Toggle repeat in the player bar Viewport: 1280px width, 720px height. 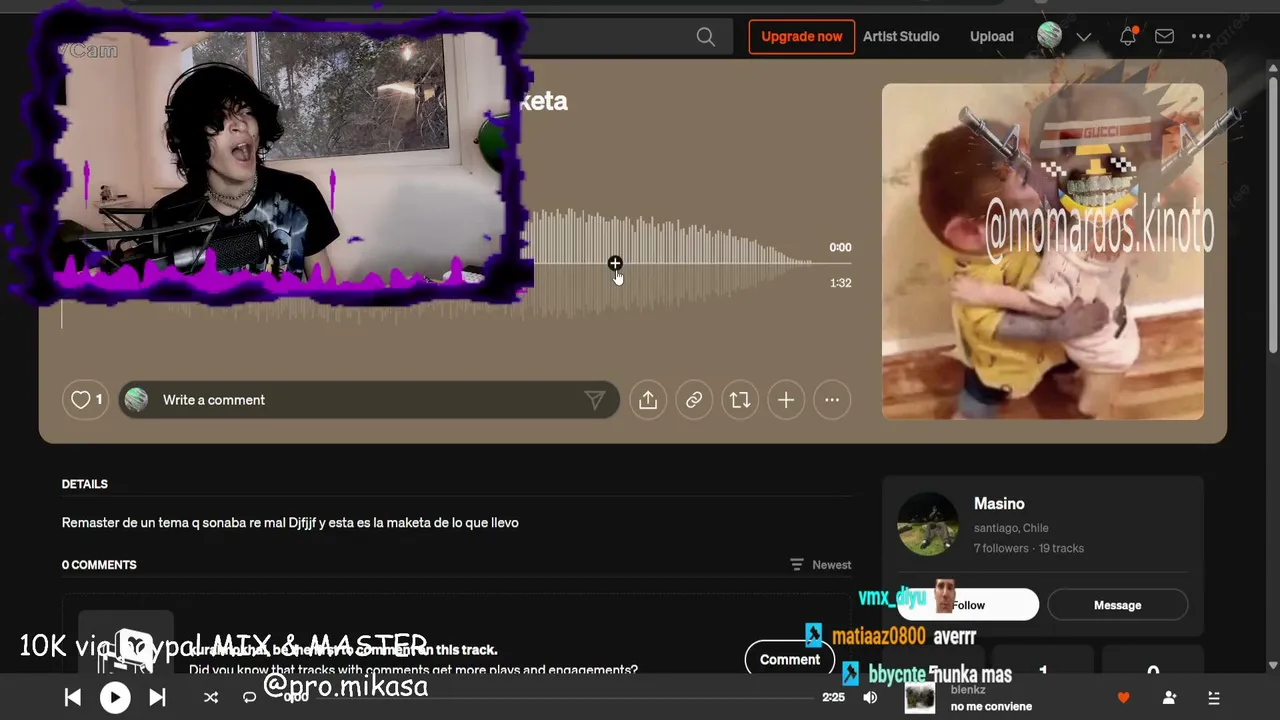point(250,698)
